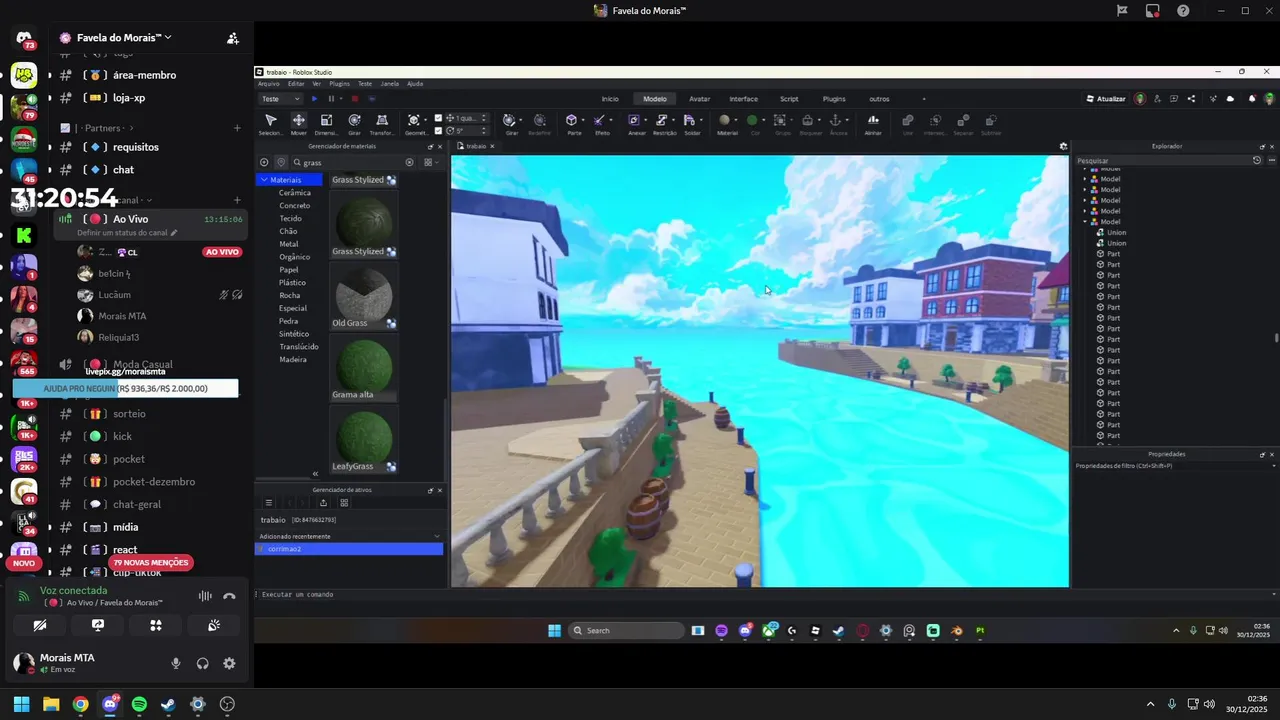This screenshot has width=1280, height=720.
Task: Pick the Girar rotate tool
Action: point(354,124)
